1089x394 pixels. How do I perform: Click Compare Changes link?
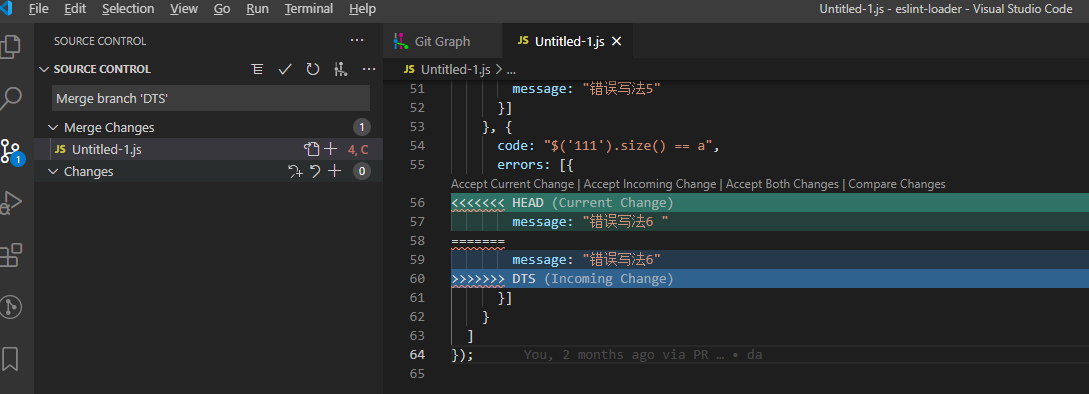tap(897, 184)
